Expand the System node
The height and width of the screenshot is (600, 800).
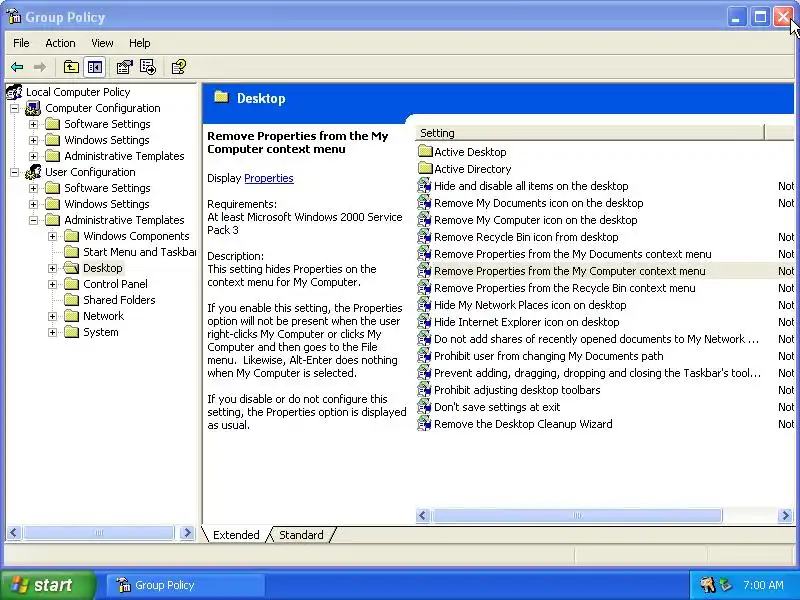click(x=53, y=332)
